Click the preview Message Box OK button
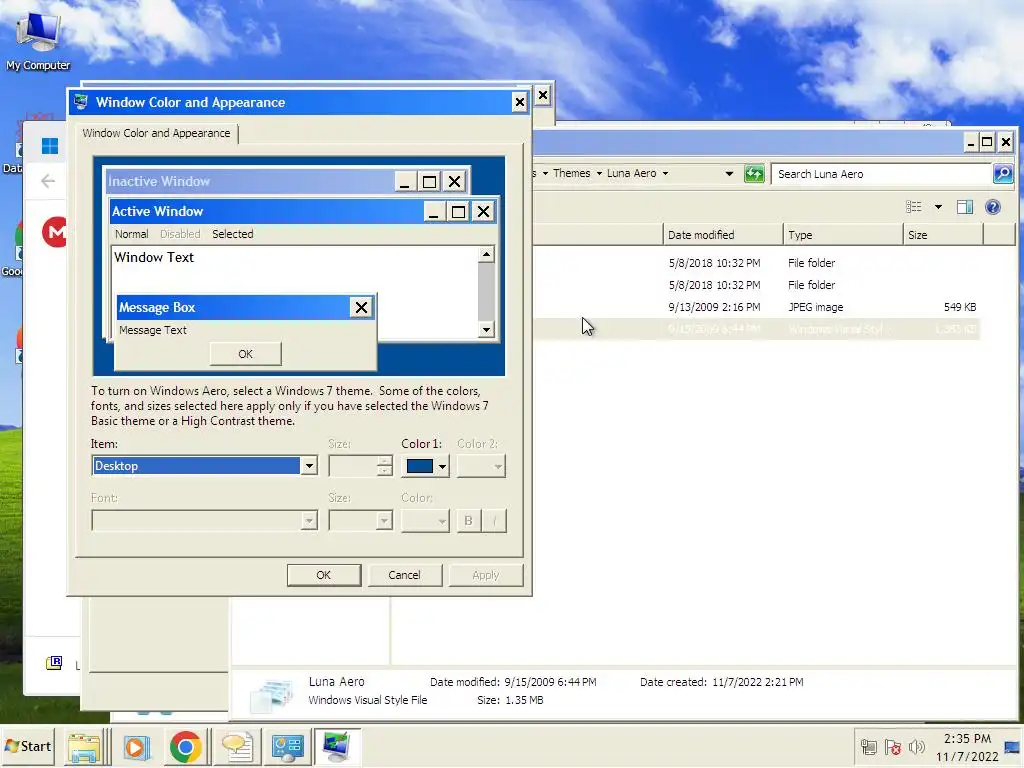The image size is (1024, 768). pyautogui.click(x=246, y=354)
